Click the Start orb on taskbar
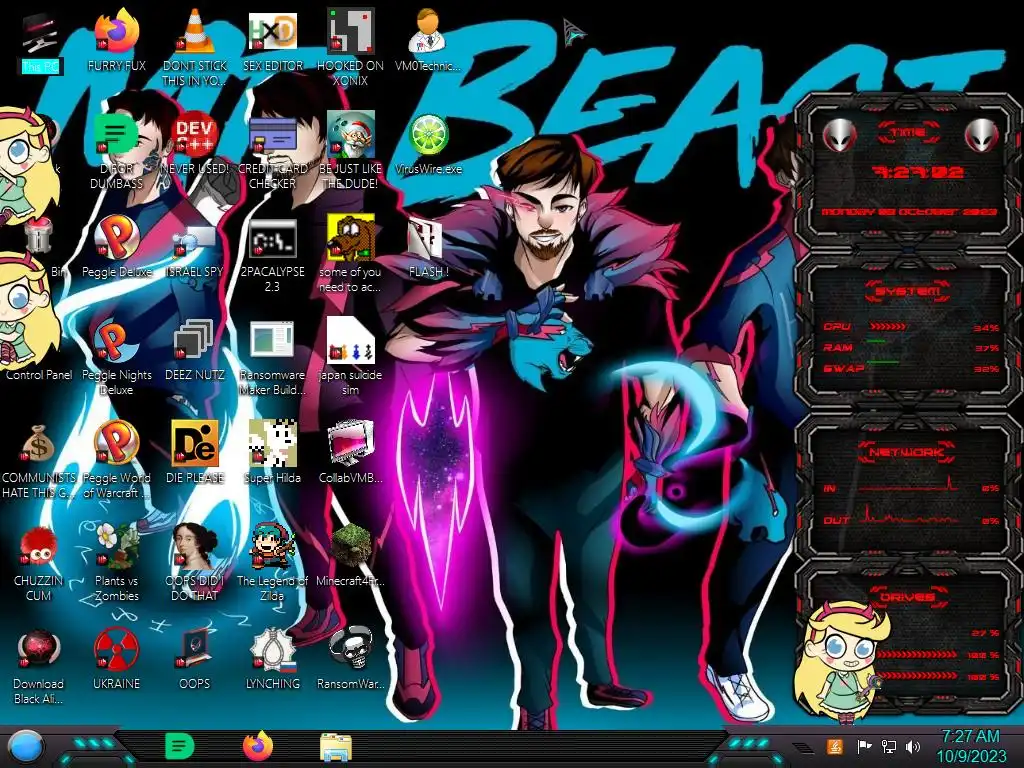Screen dimensions: 1024x768 [x=25, y=747]
